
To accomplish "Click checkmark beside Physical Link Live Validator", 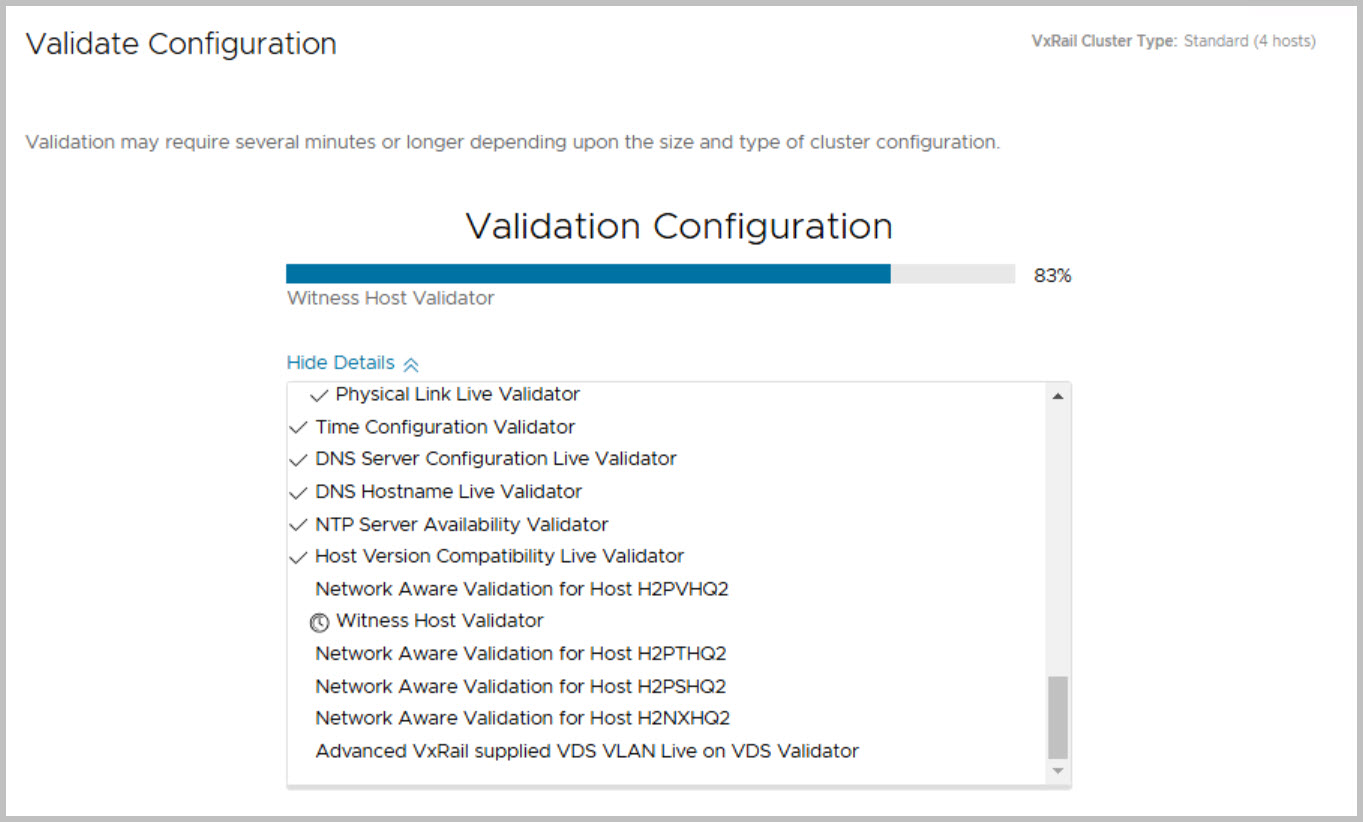I will pyautogui.click(x=319, y=395).
